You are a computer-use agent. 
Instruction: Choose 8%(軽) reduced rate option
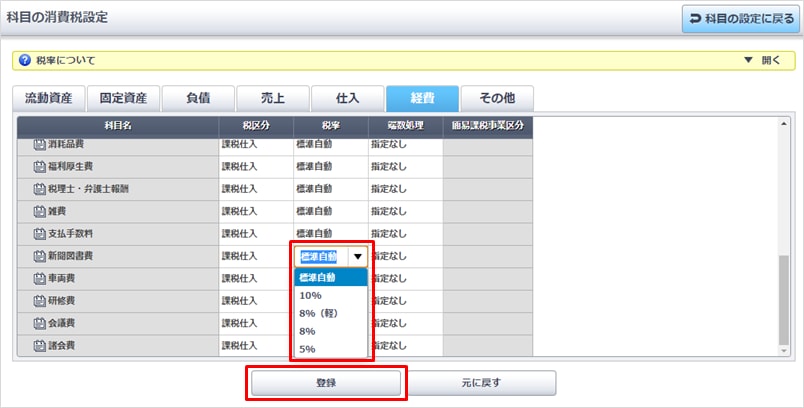[x=319, y=313]
